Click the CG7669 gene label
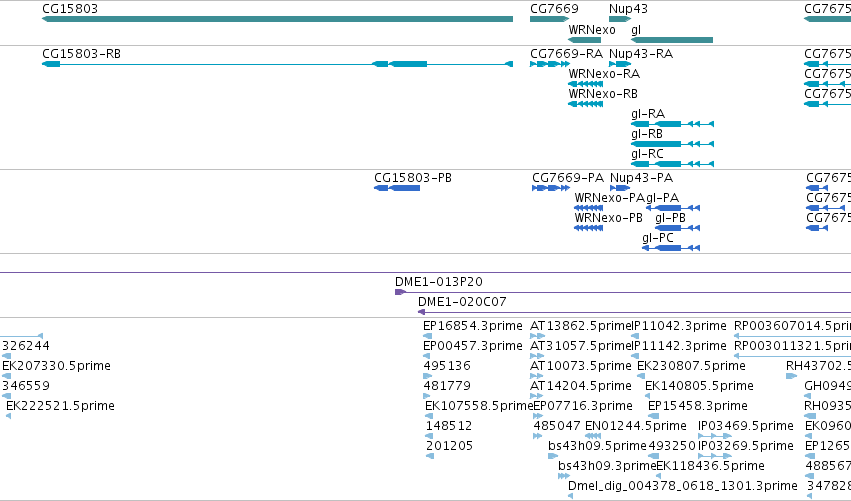 click(554, 9)
